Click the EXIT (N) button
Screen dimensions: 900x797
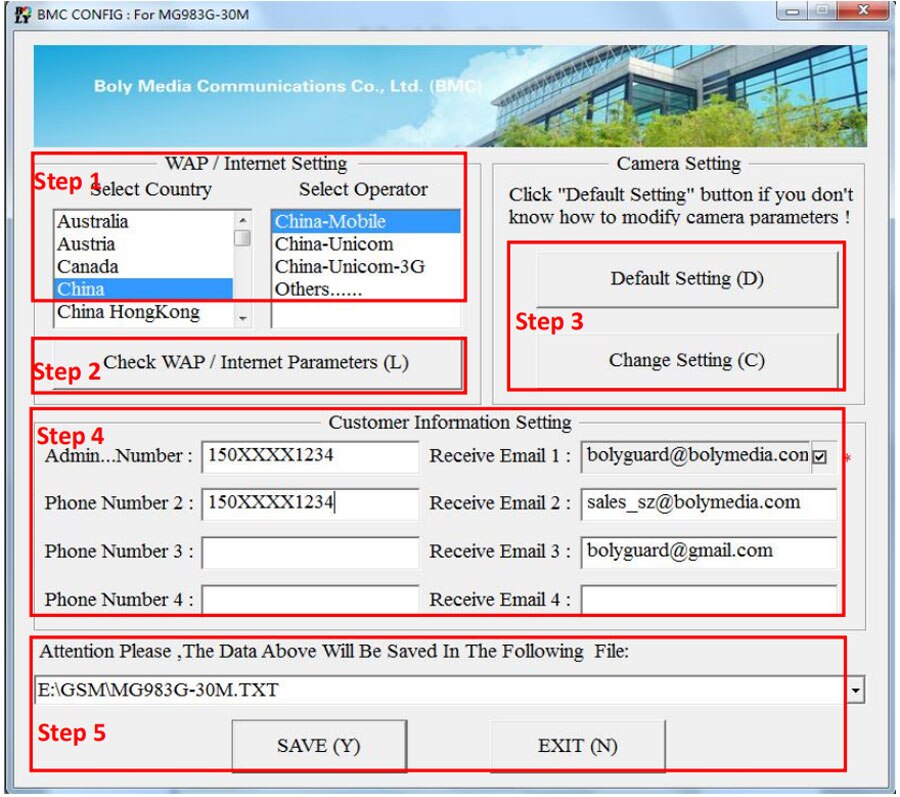point(577,746)
